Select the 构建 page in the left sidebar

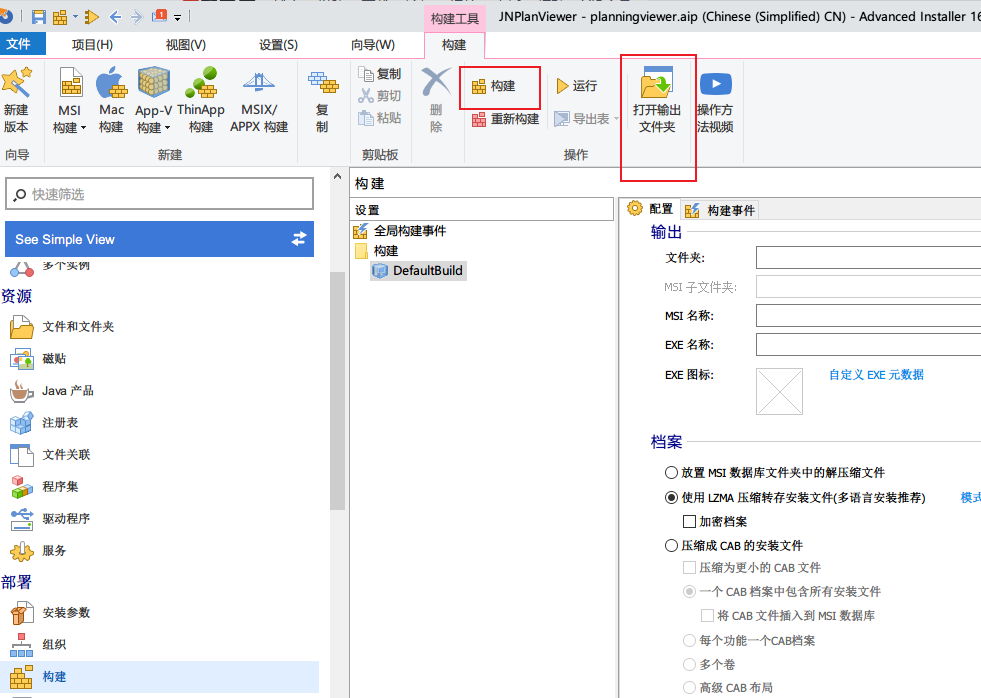point(160,677)
